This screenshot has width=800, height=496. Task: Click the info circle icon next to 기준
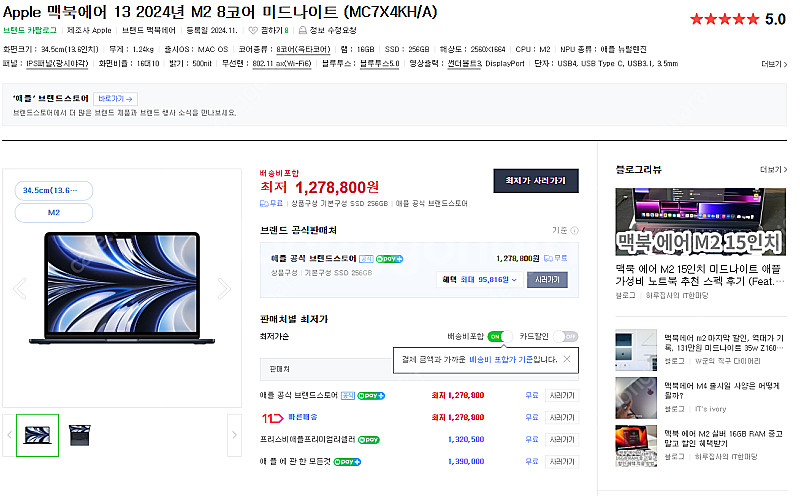pyautogui.click(x=574, y=231)
